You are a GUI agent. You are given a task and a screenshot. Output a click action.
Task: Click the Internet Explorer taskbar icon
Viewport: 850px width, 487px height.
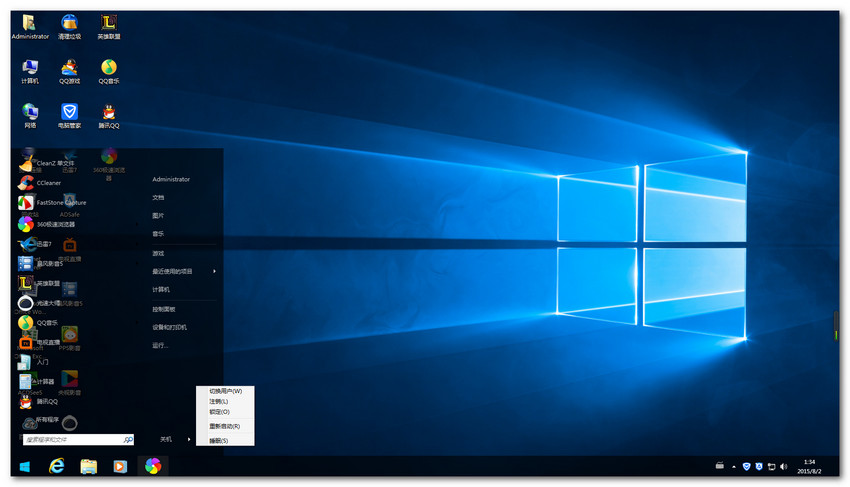(x=57, y=466)
